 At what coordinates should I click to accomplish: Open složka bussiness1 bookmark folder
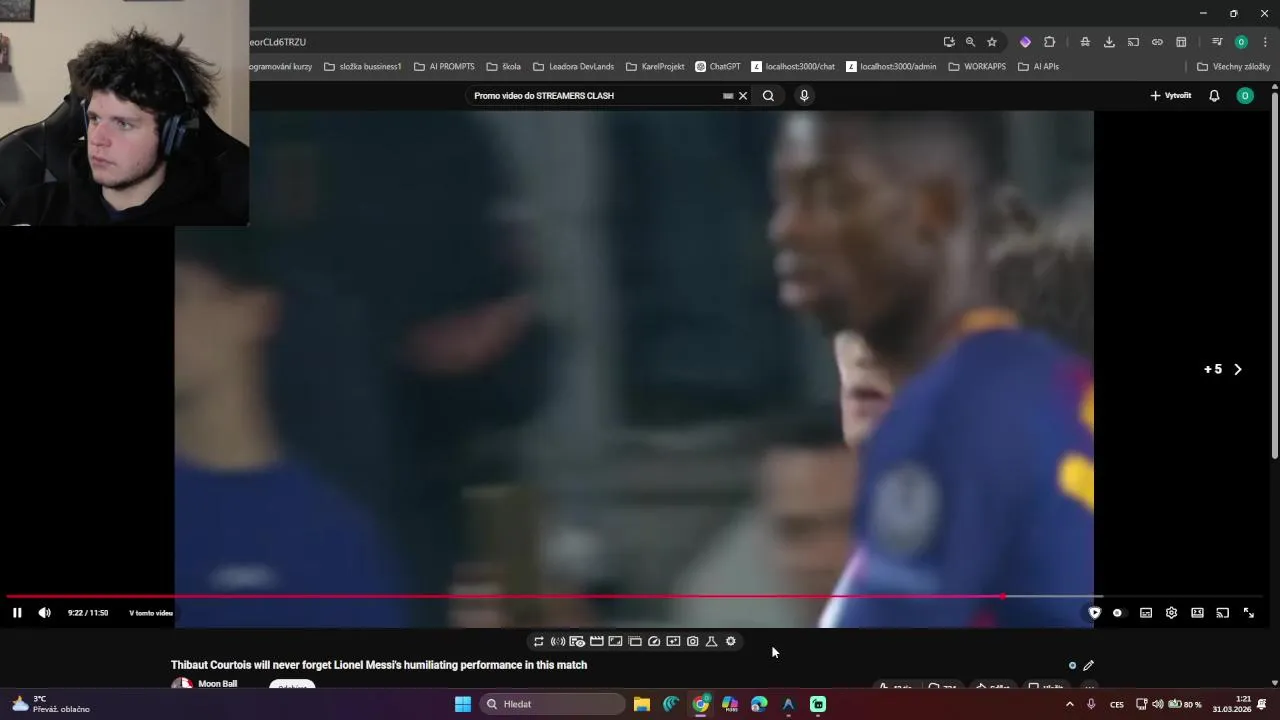[363, 67]
